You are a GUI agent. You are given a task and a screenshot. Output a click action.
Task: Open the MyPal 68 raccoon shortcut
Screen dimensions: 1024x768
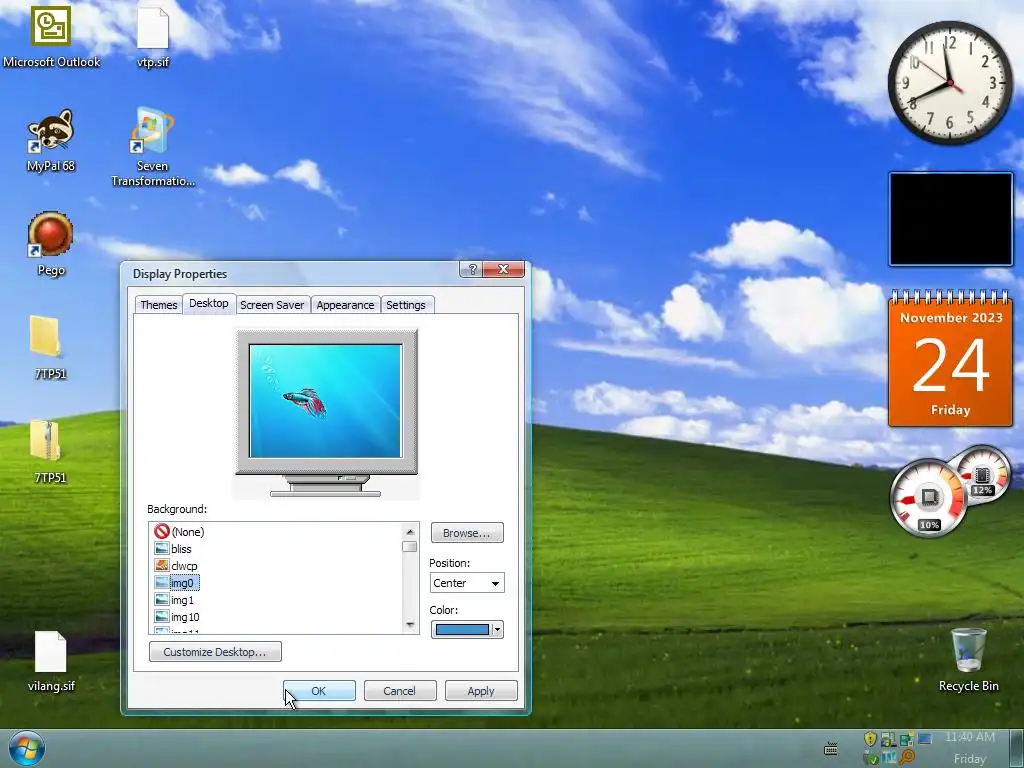[x=51, y=131]
